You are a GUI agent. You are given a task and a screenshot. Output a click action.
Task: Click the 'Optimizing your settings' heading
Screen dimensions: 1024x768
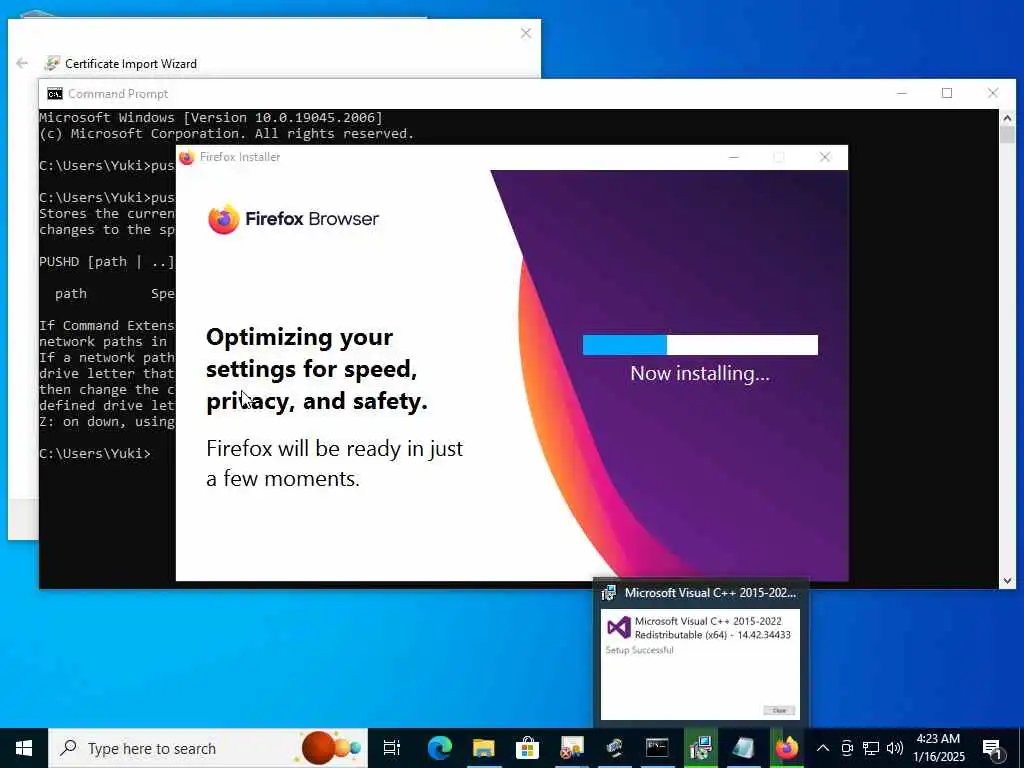point(317,369)
